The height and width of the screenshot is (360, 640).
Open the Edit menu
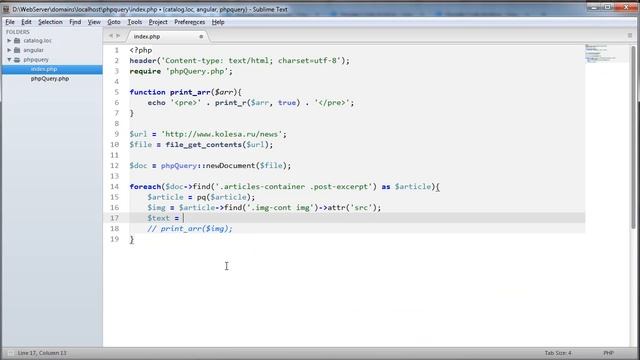coord(26,22)
